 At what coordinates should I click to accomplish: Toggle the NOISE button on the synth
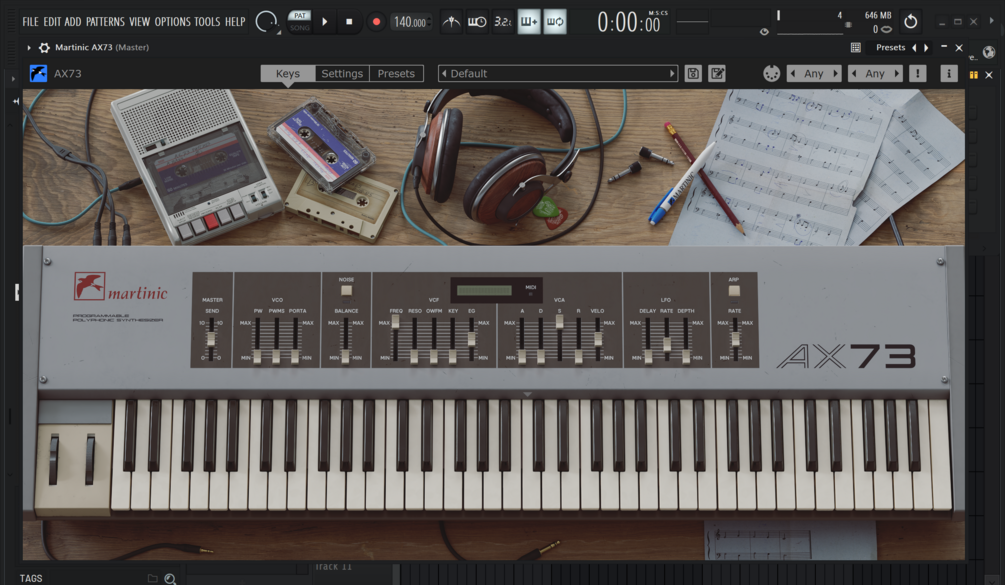coord(346,290)
